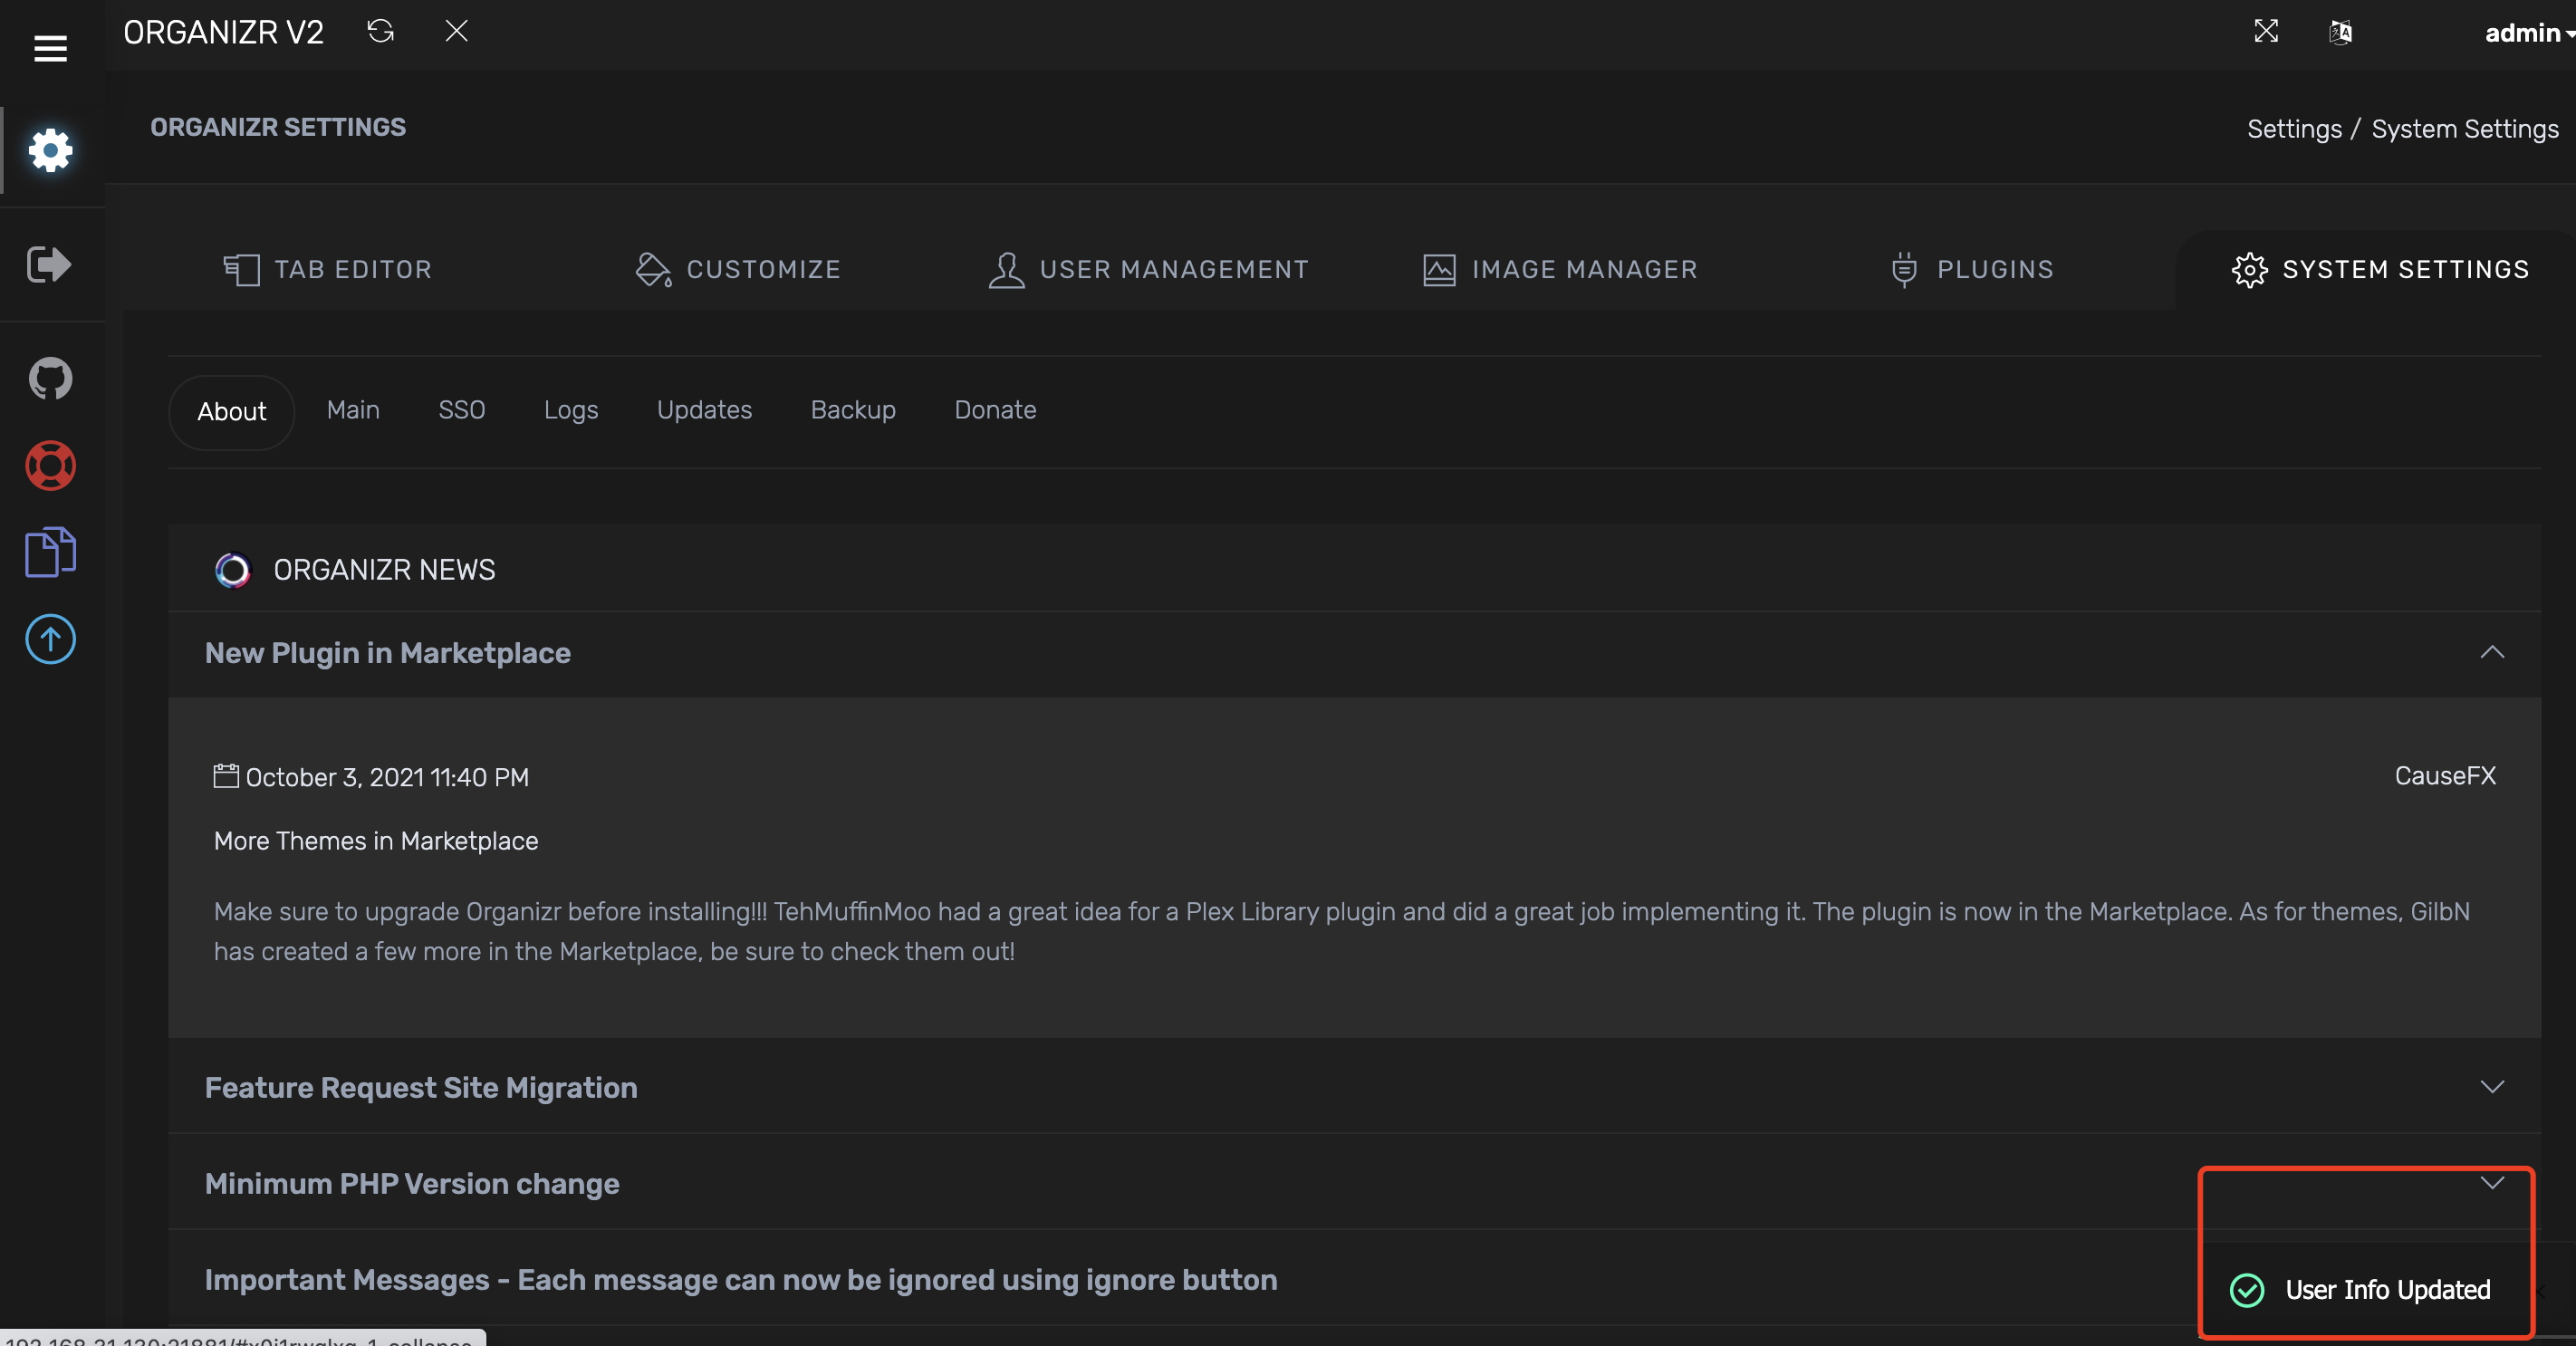
Task: Click the settings gear sidebar icon
Action: [50, 151]
